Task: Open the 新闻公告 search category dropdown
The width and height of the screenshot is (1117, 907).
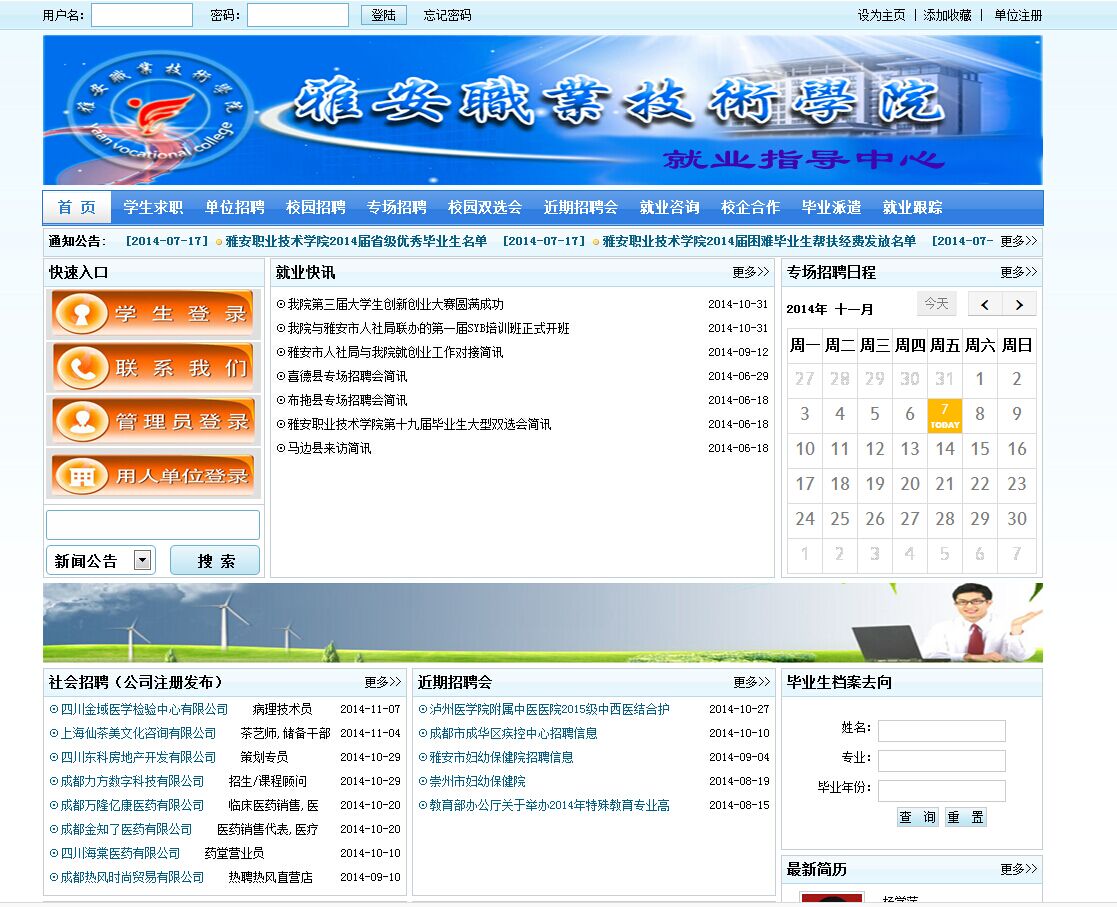Action: click(x=143, y=560)
